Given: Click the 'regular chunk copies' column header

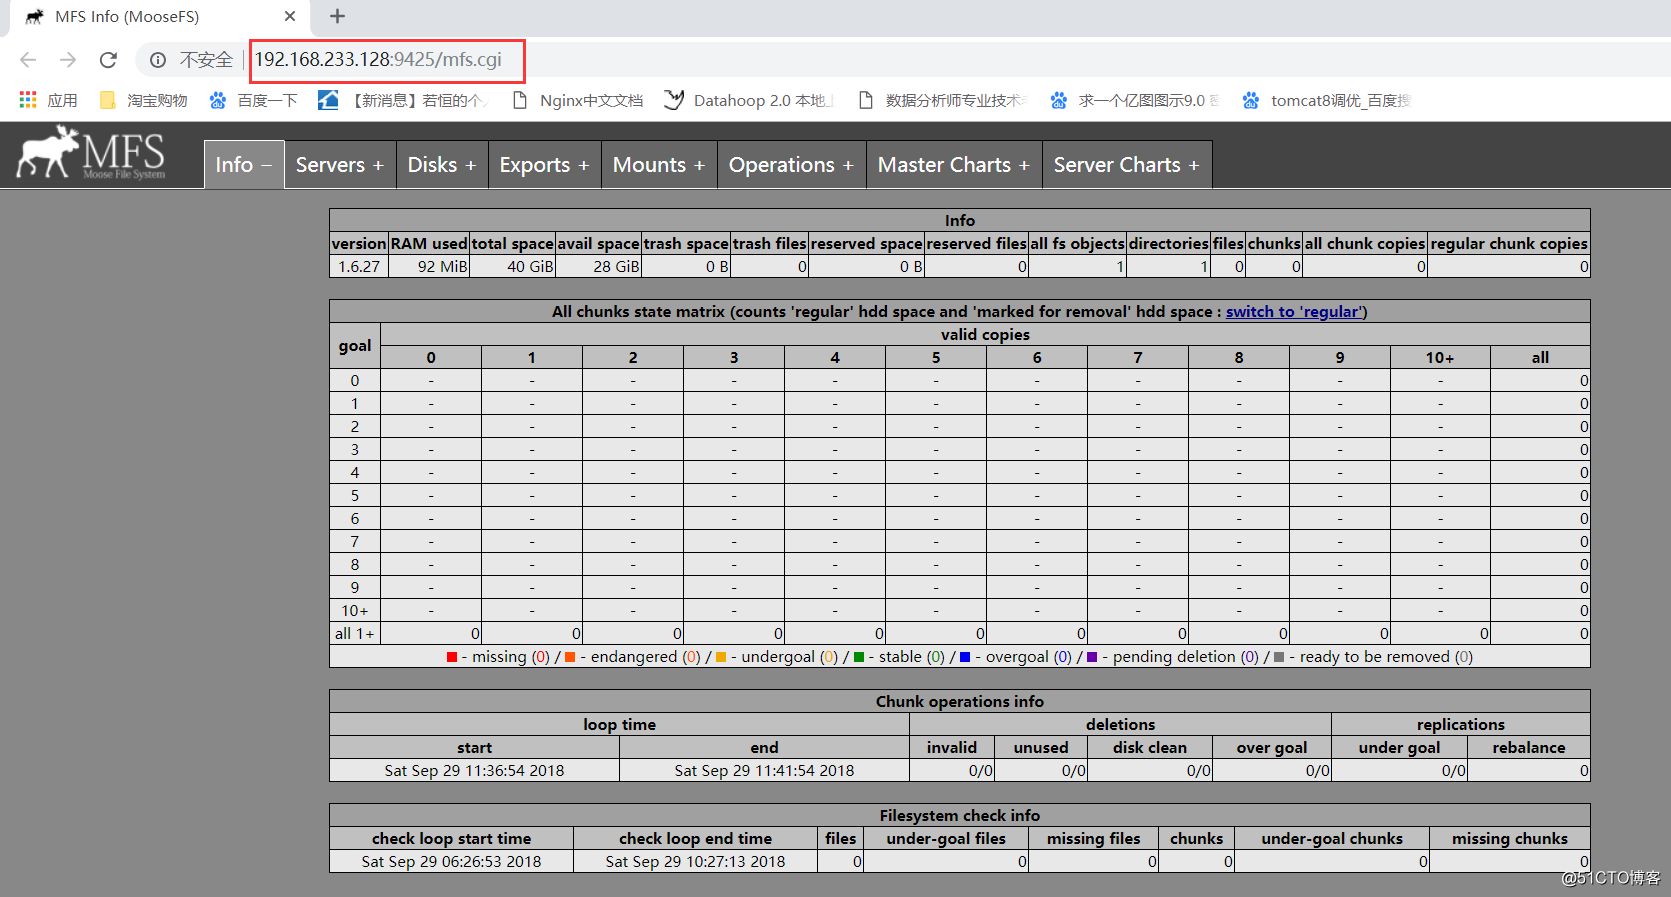Looking at the screenshot, I should pos(1509,244).
